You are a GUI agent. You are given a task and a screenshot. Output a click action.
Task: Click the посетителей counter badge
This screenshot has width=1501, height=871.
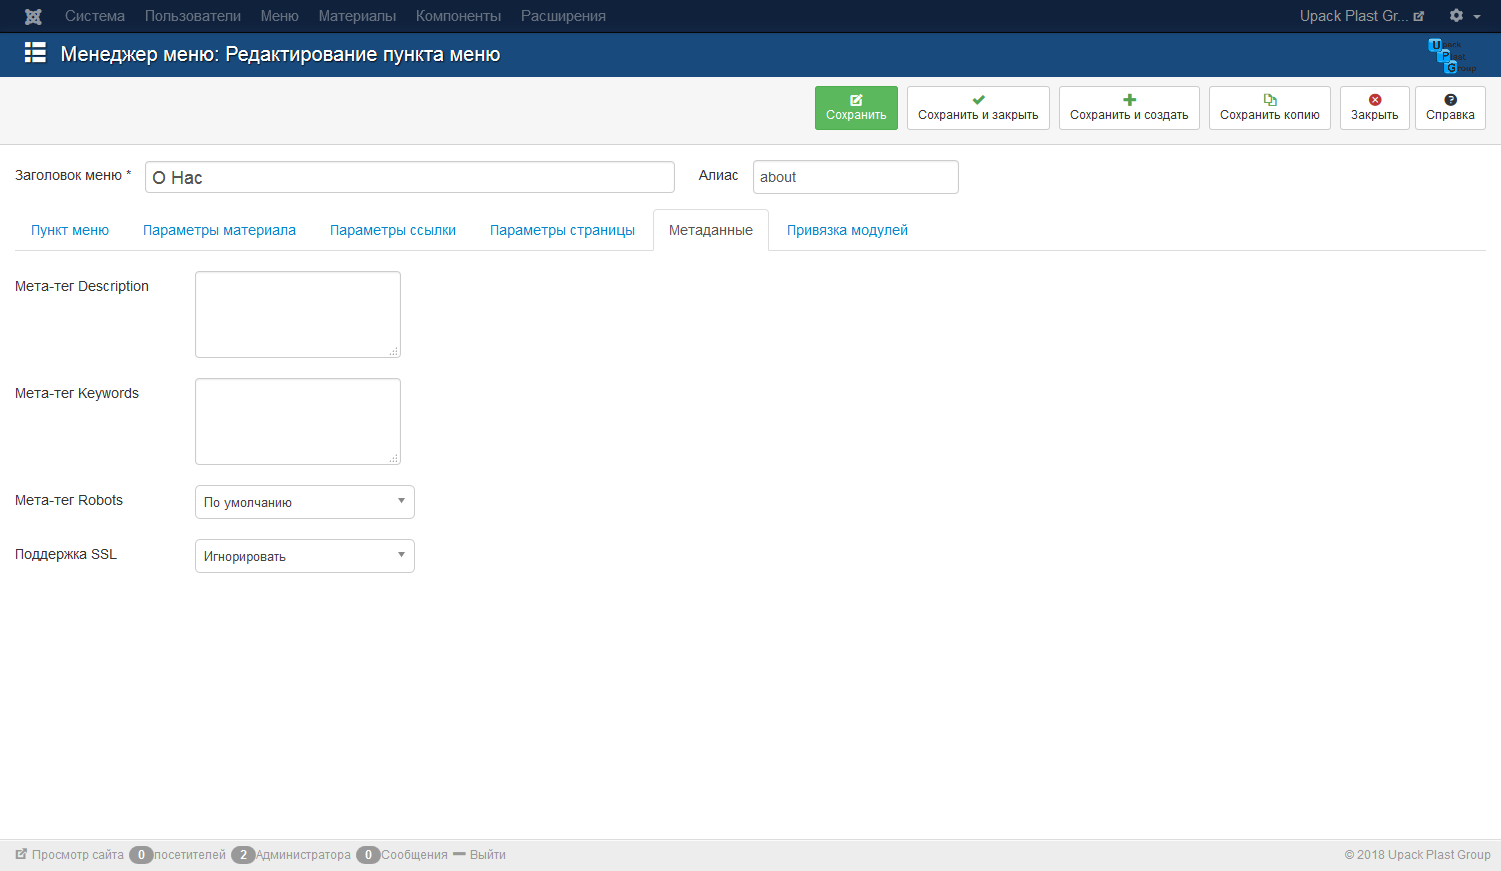(141, 855)
